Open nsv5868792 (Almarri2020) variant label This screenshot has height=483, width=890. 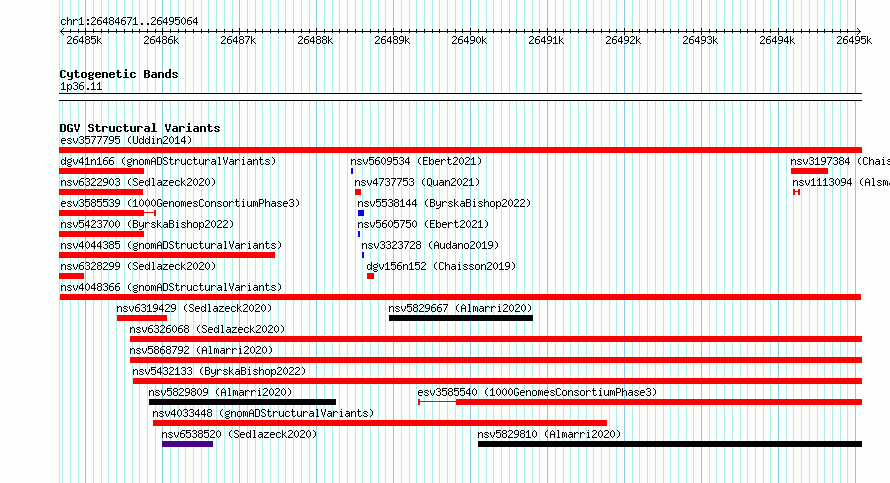pos(201,350)
